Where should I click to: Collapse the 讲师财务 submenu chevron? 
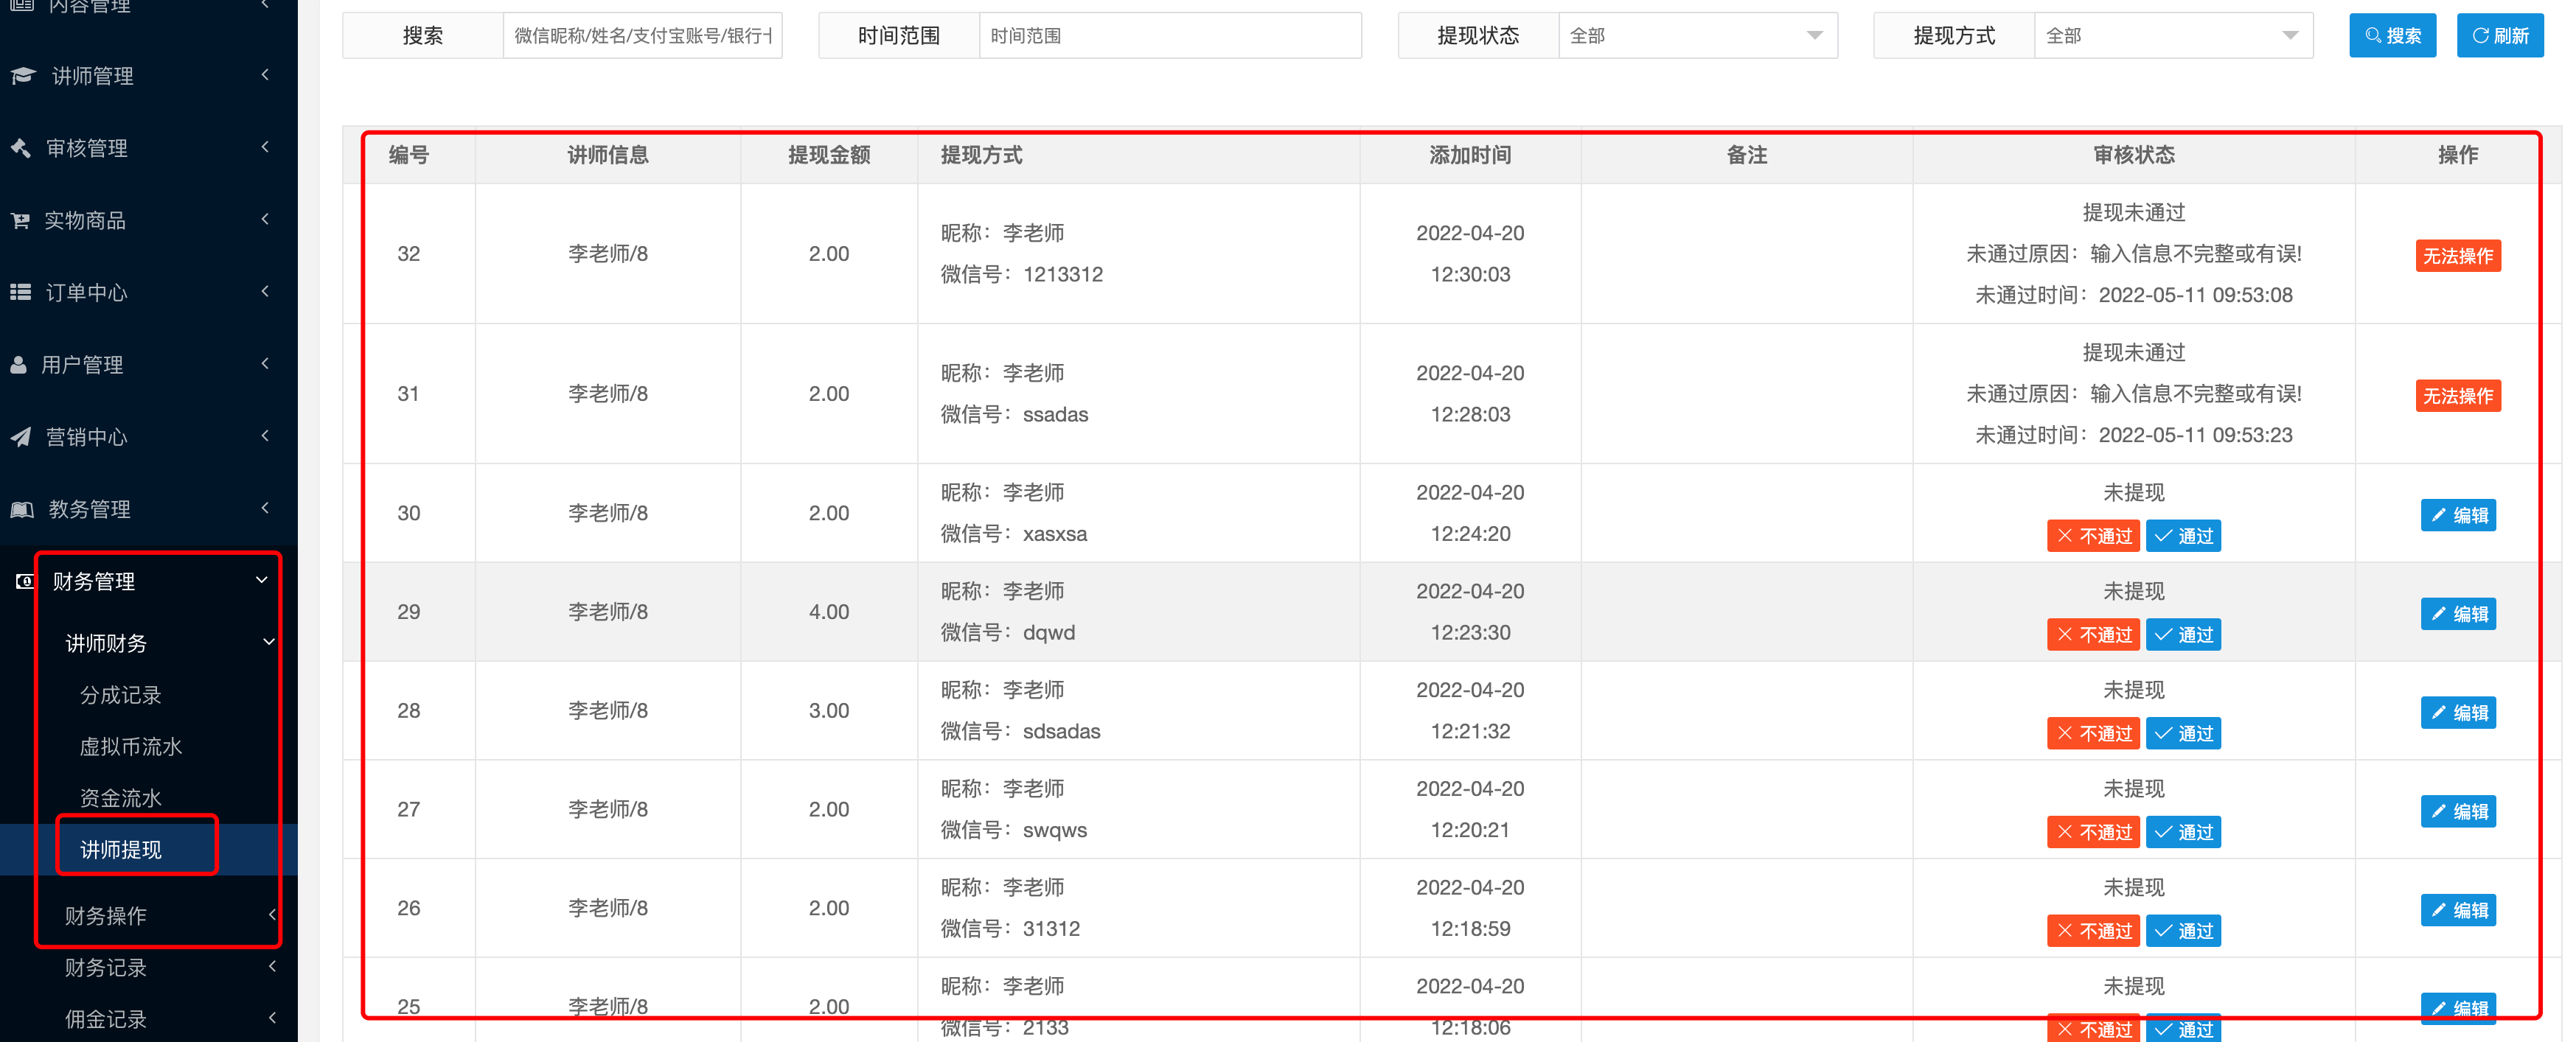269,642
